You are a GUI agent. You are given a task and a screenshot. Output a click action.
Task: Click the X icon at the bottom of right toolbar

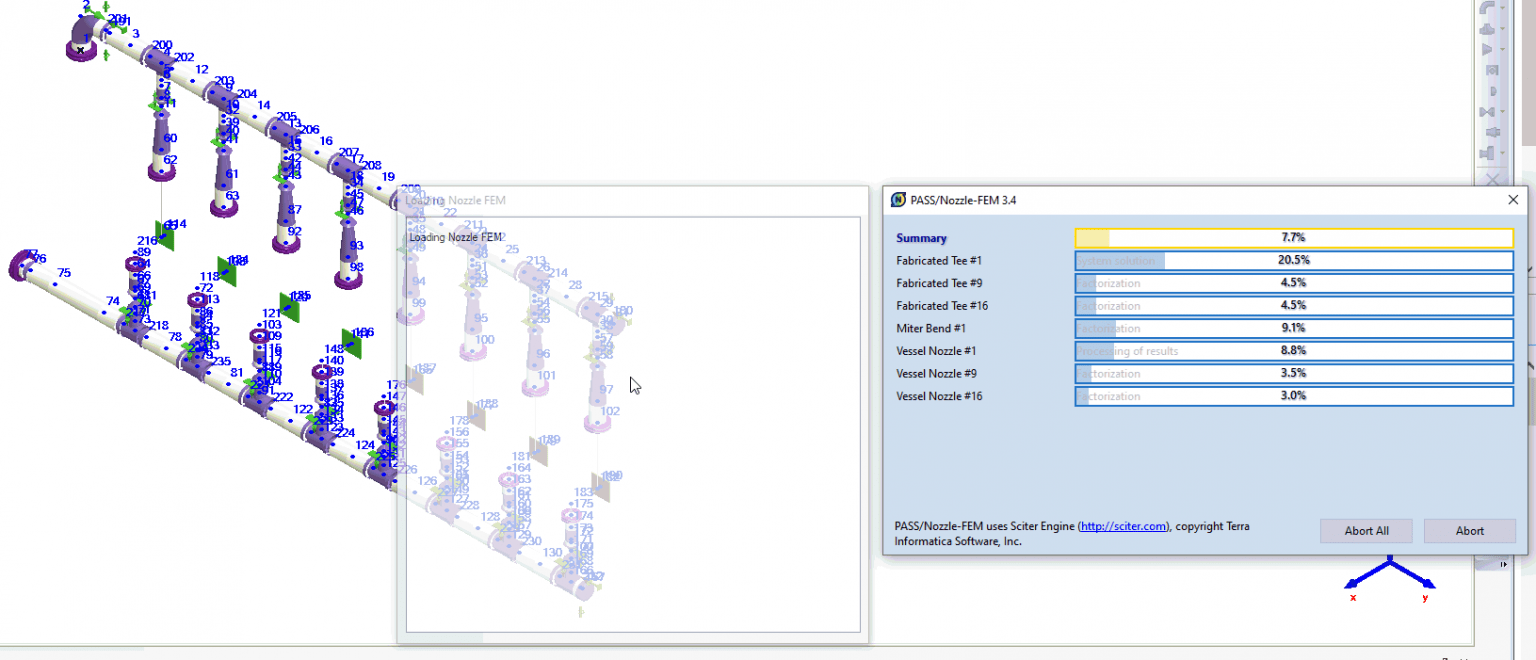coord(1492,177)
